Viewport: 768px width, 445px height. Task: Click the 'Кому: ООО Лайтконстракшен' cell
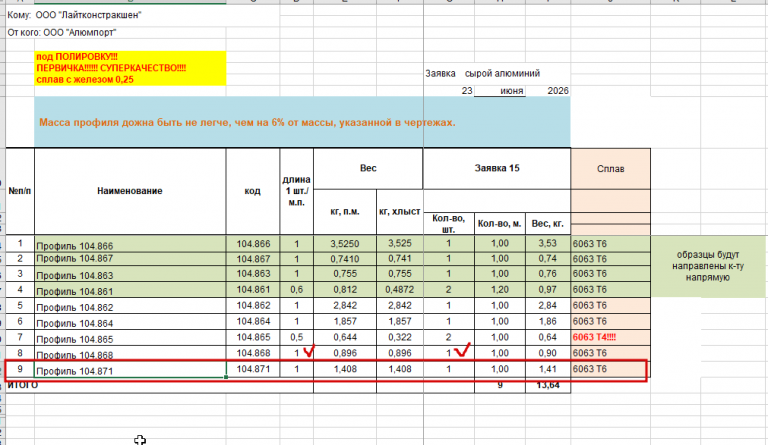(x=74, y=15)
